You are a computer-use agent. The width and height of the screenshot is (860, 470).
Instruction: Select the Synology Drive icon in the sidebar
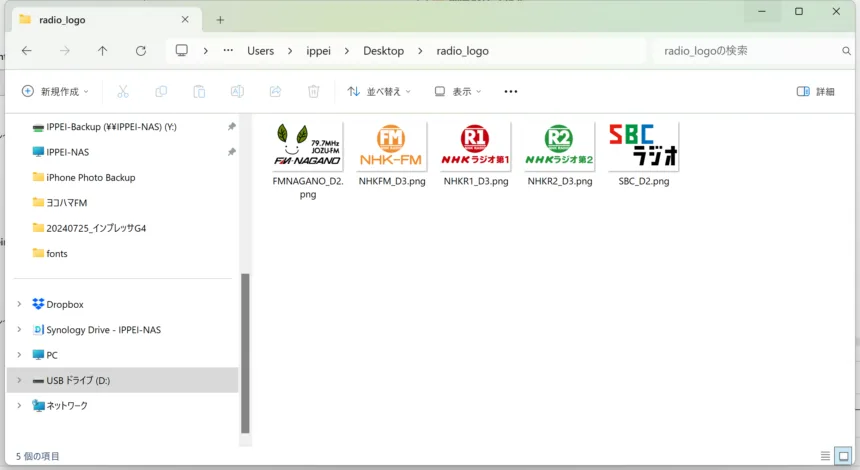pyautogui.click(x=38, y=329)
